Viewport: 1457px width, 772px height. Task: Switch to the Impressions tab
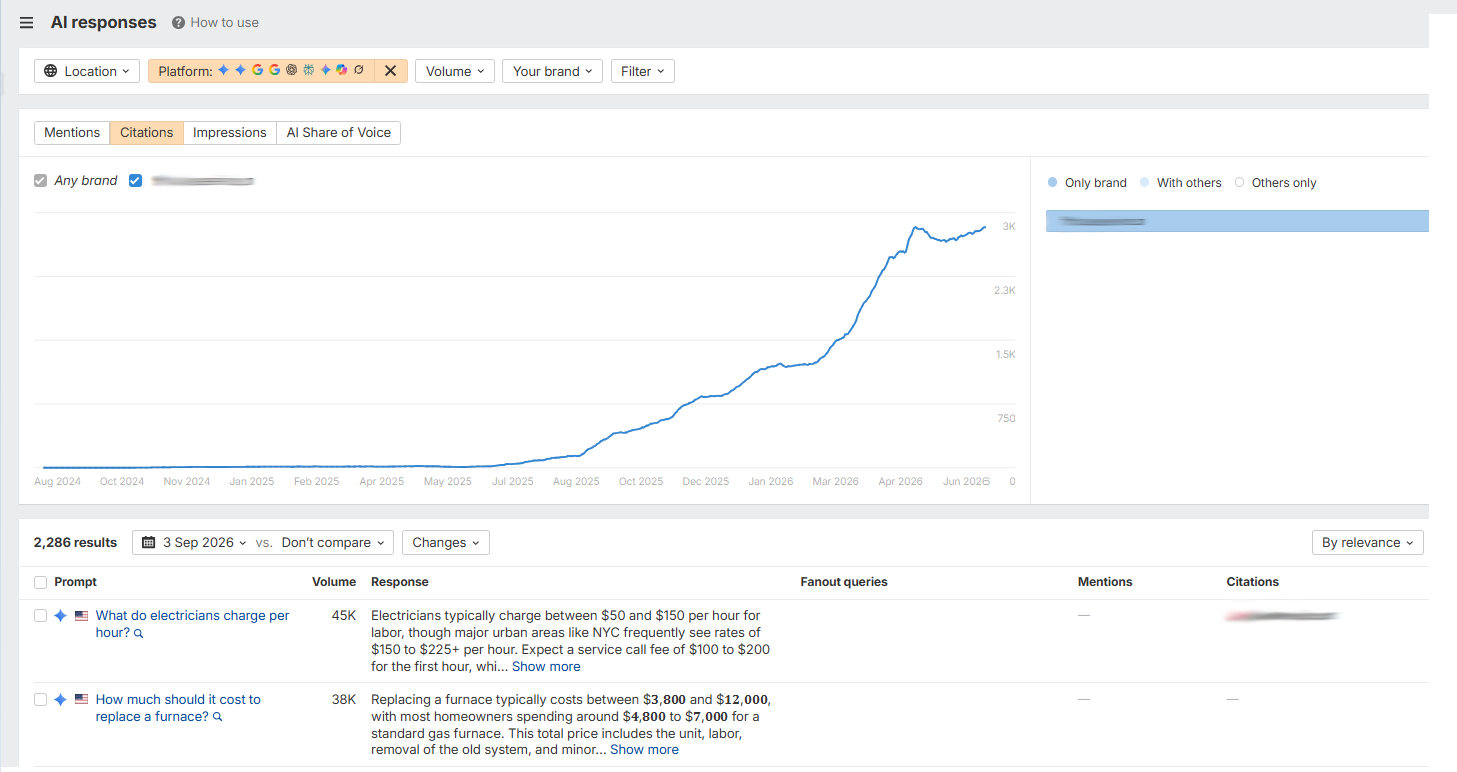coord(230,132)
